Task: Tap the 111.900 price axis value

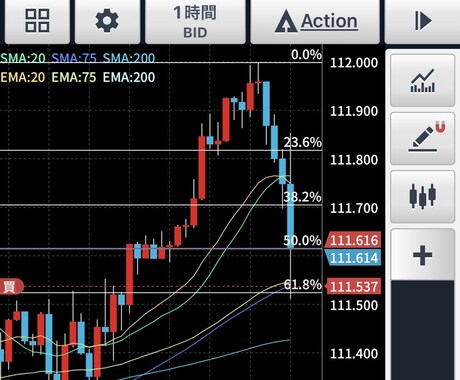Action: point(354,111)
